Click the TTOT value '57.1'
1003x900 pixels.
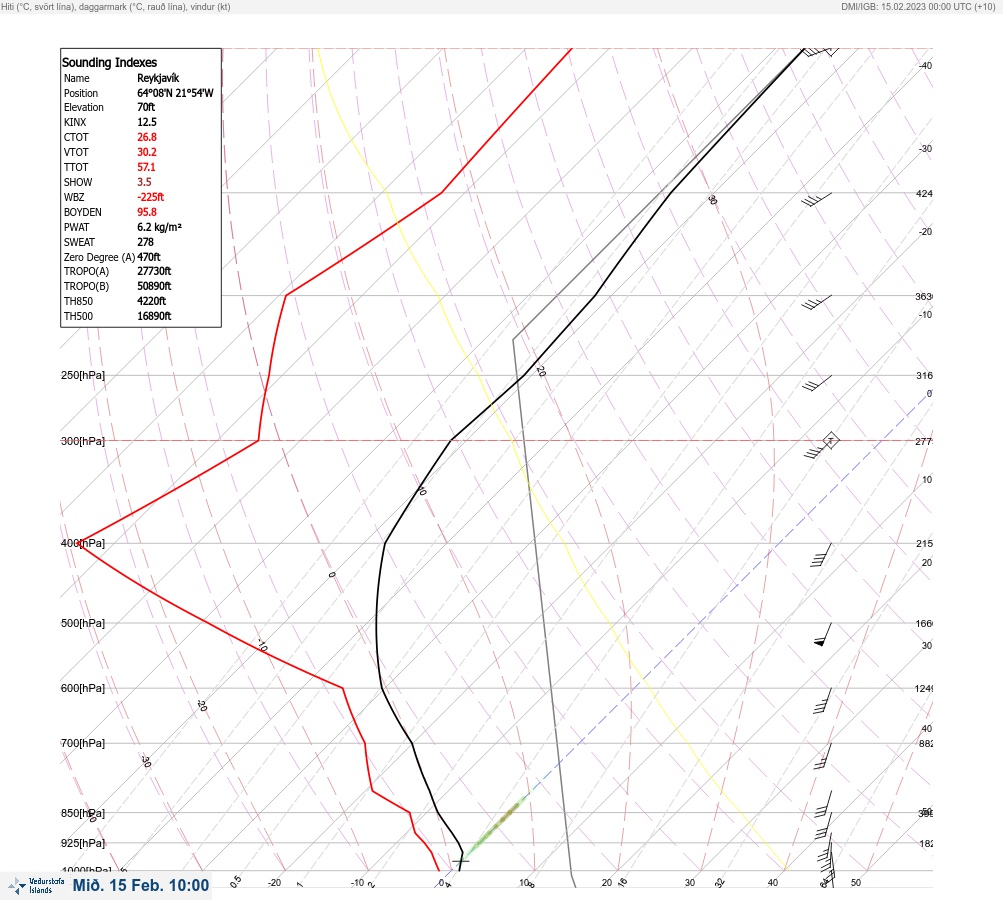click(146, 167)
